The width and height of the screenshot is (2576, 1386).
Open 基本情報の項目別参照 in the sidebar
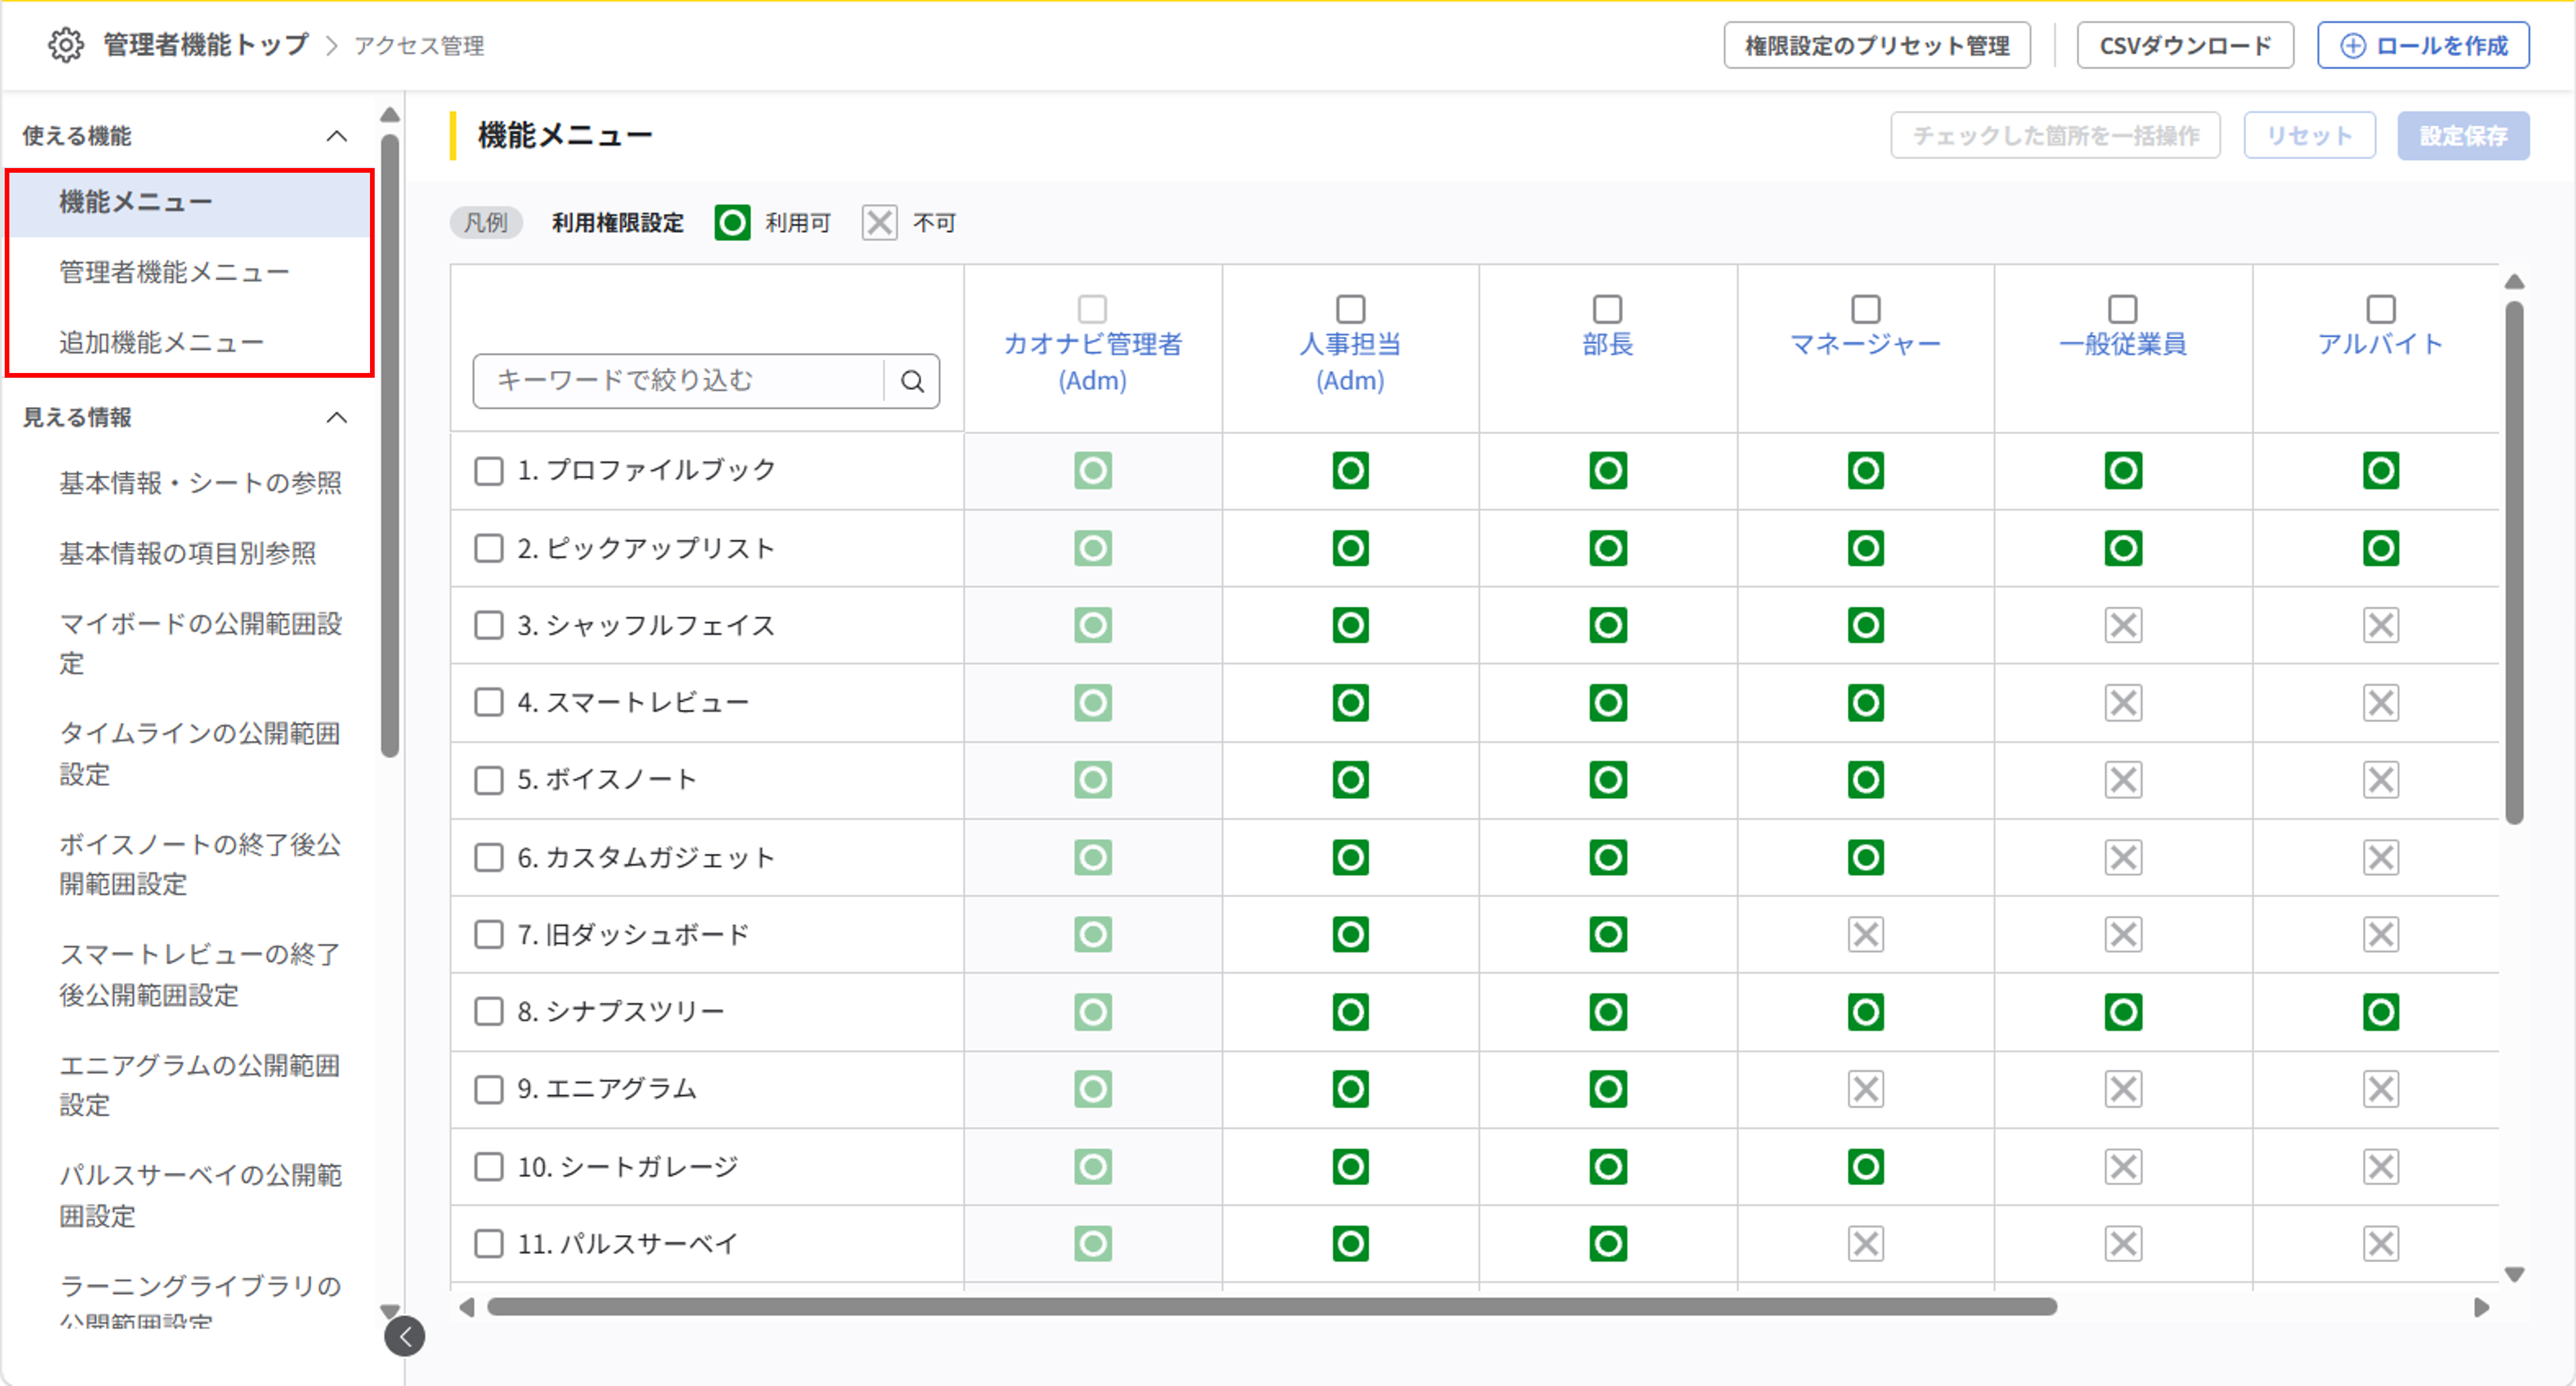(187, 553)
